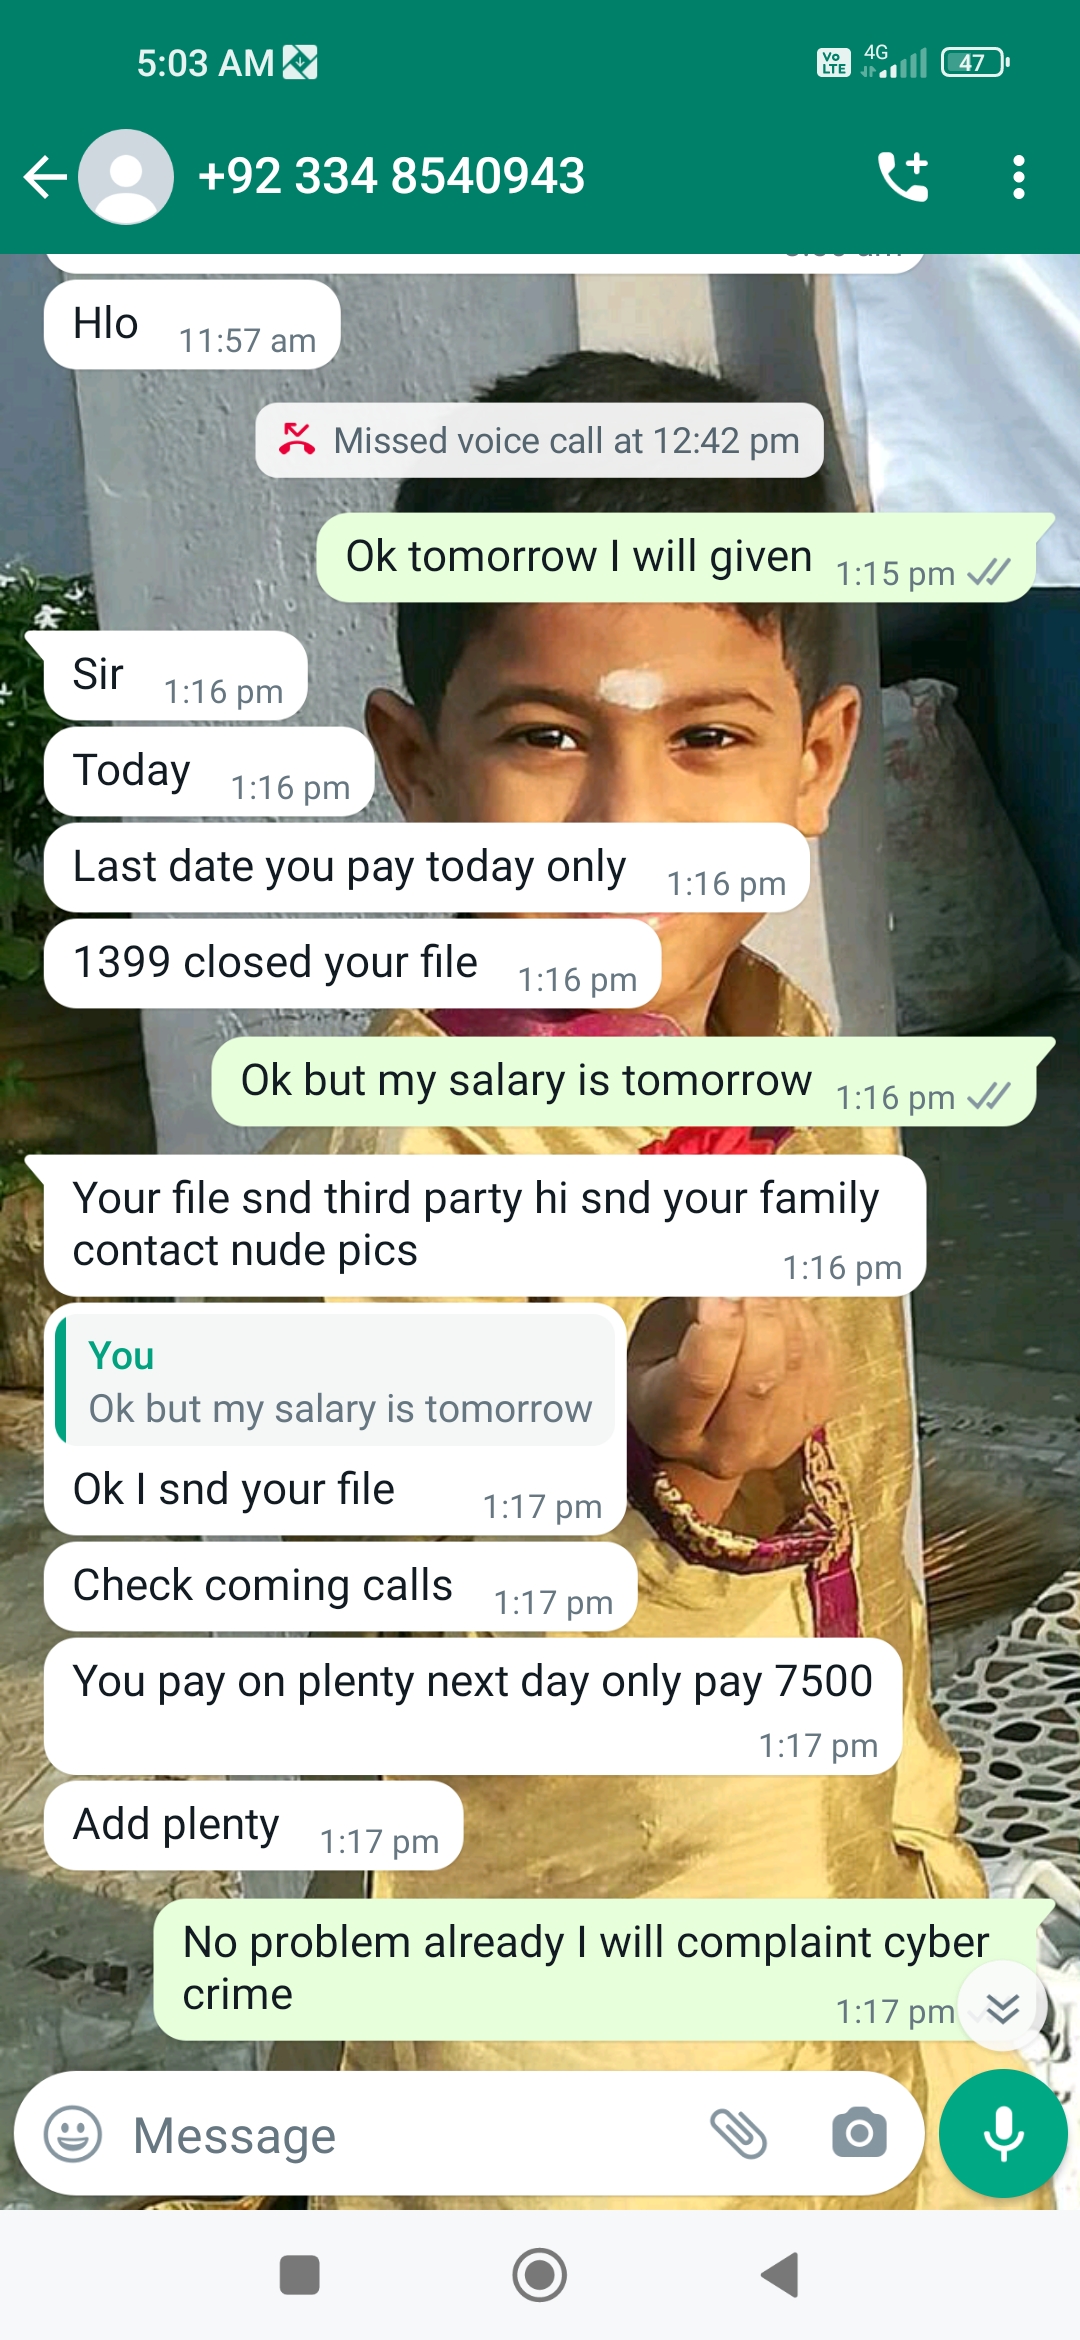The height and width of the screenshot is (2340, 1080).
Task: Tap the Missed voice call notice
Action: [x=539, y=440]
